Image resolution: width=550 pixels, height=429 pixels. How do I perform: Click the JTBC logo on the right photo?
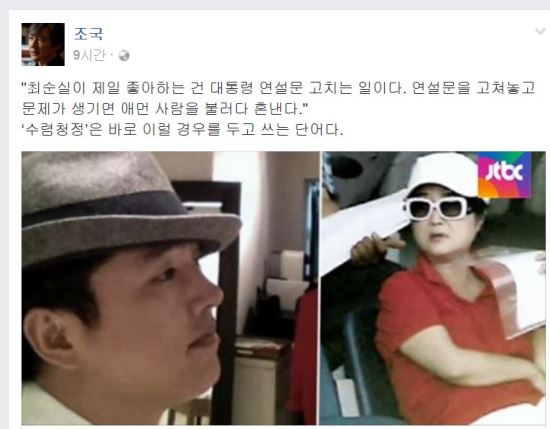(504, 175)
